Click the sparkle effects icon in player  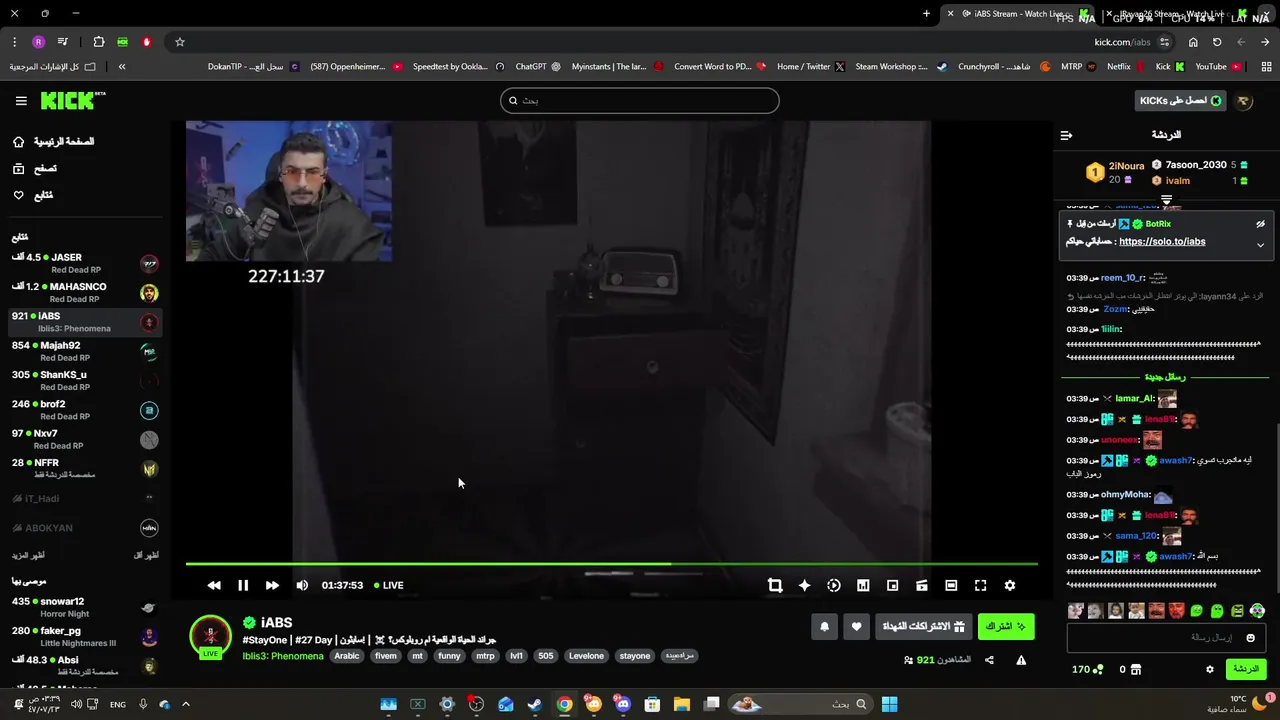pos(804,585)
